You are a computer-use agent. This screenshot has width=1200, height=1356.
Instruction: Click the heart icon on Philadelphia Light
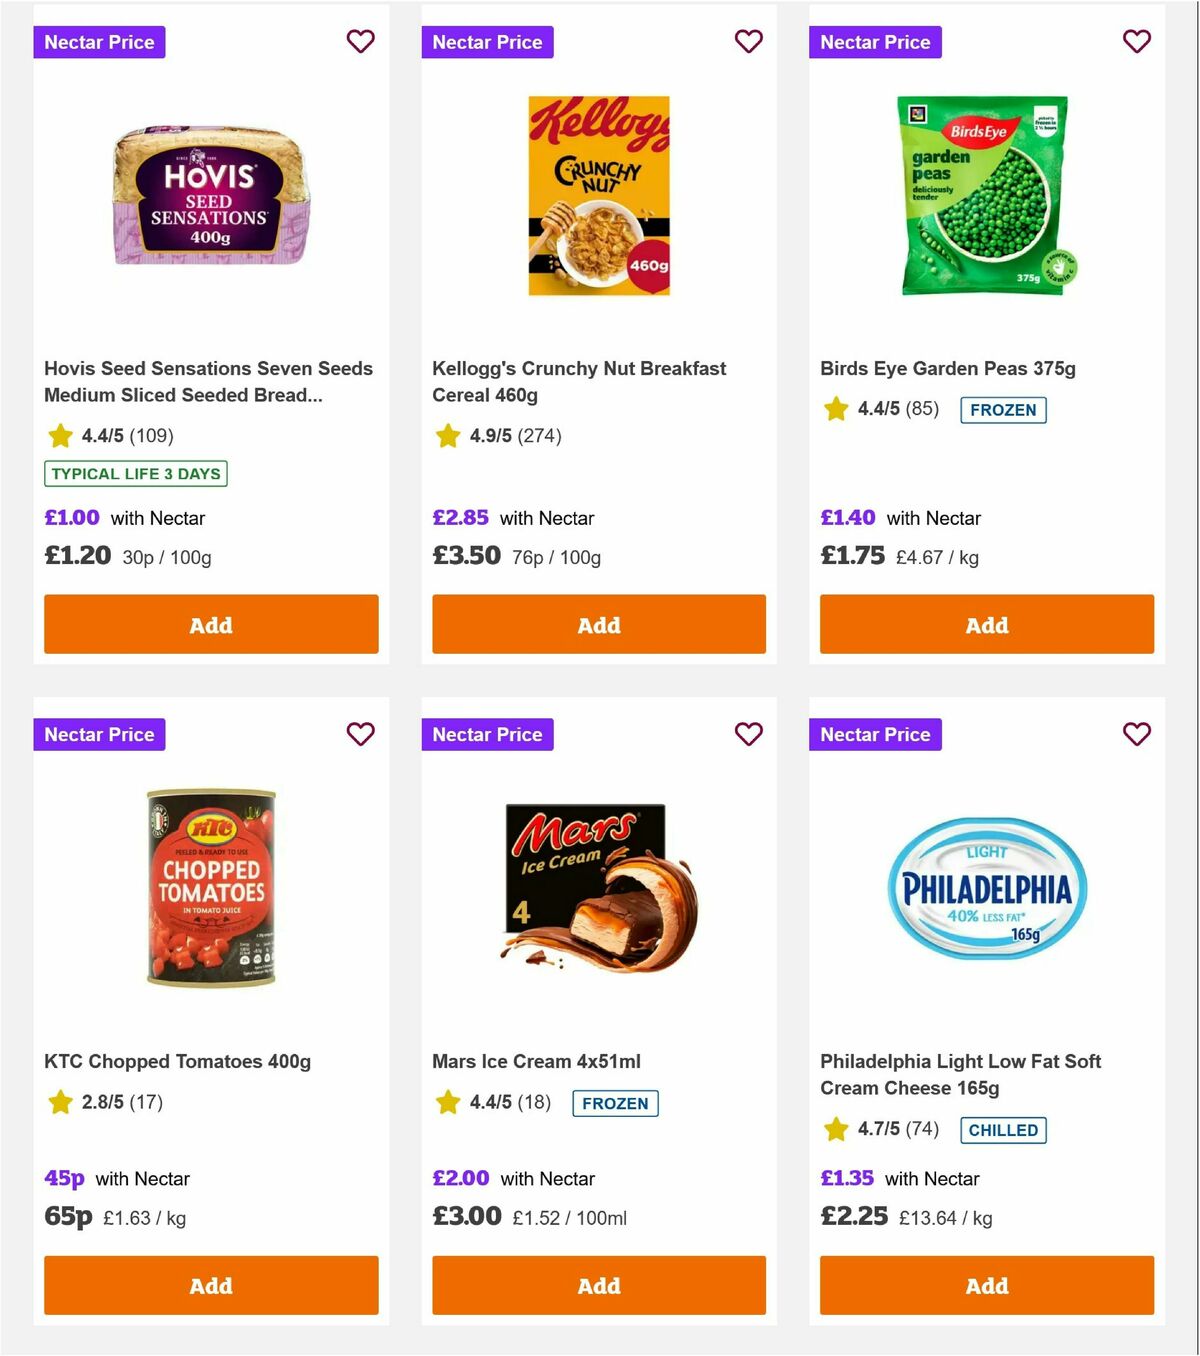(x=1136, y=734)
